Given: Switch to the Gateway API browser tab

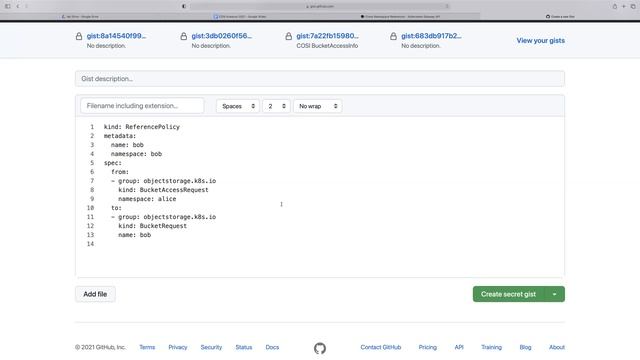Looking at the screenshot, I should pyautogui.click(x=400, y=16).
